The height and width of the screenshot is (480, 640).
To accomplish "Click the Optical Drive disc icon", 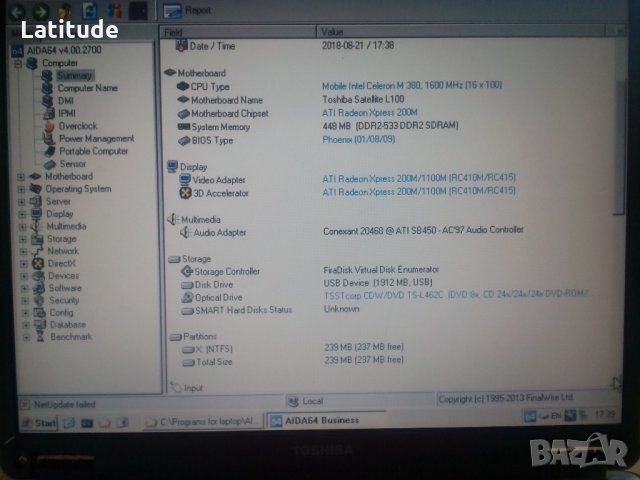I will click(x=188, y=297).
